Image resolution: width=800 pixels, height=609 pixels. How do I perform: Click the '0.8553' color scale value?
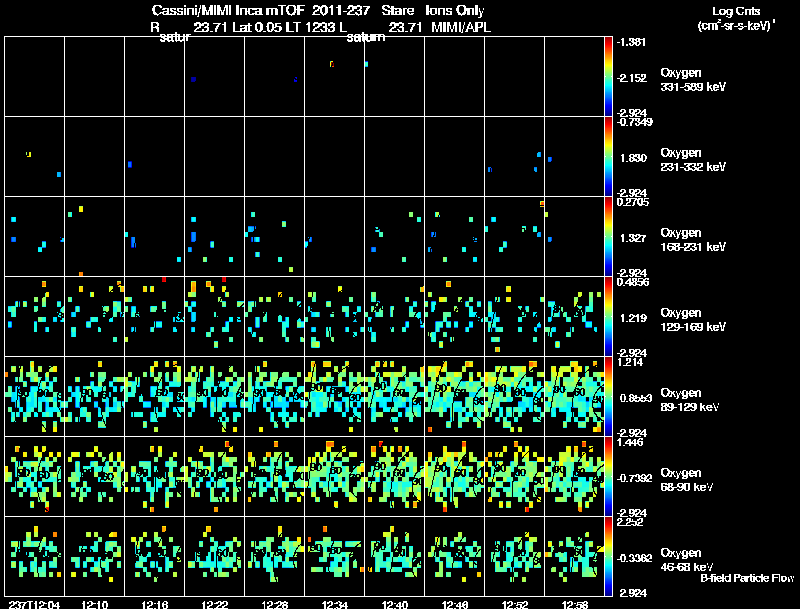(x=636, y=398)
